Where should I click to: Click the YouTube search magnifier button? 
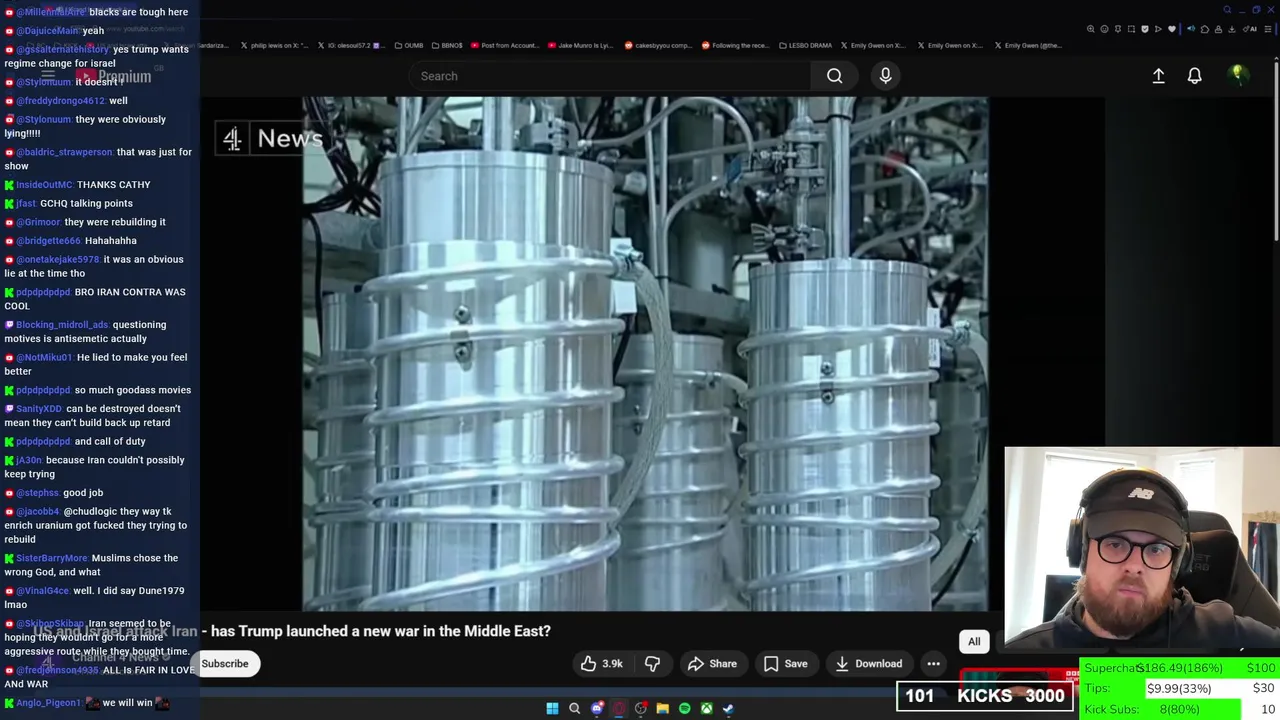pyautogui.click(x=834, y=76)
